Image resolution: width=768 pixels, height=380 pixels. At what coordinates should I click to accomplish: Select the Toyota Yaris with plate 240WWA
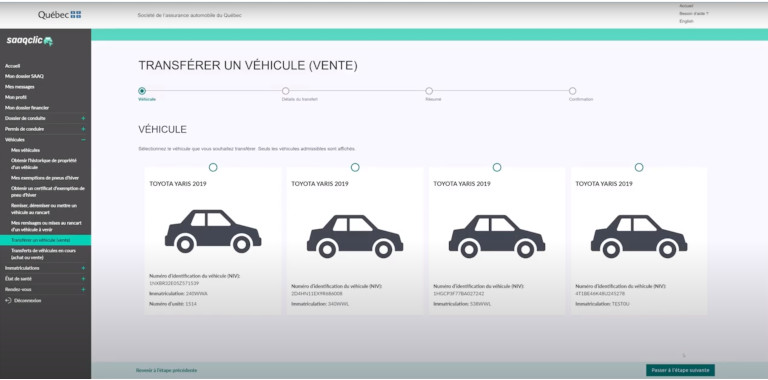(213, 167)
